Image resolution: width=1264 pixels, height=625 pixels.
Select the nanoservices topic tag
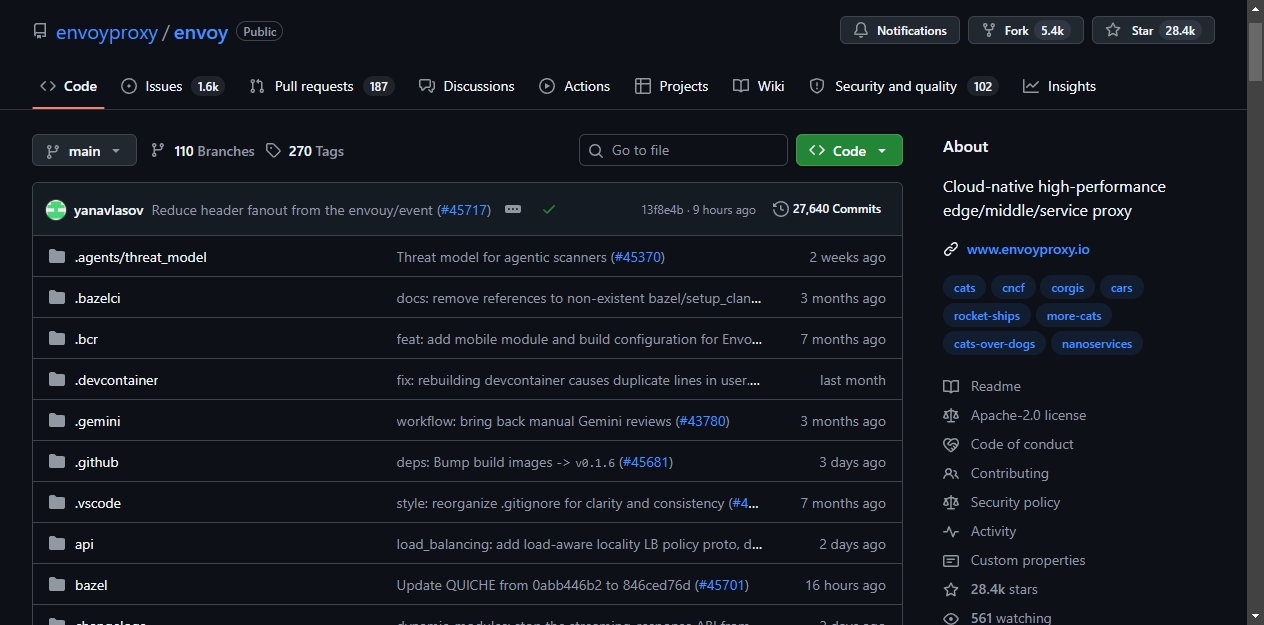(x=1097, y=344)
